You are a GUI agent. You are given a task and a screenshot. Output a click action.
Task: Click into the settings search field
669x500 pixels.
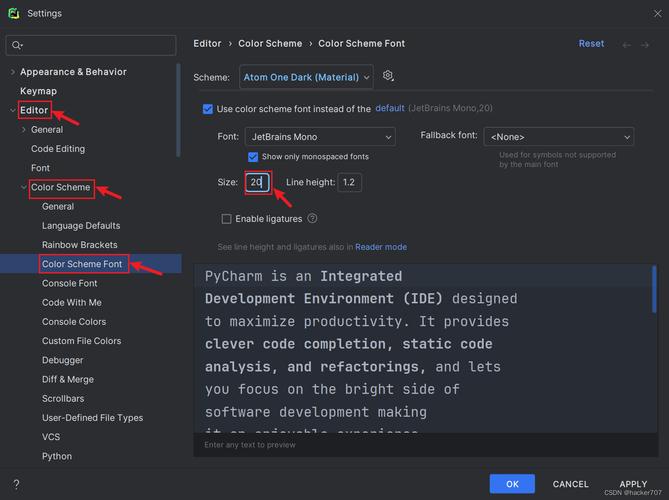[91, 45]
